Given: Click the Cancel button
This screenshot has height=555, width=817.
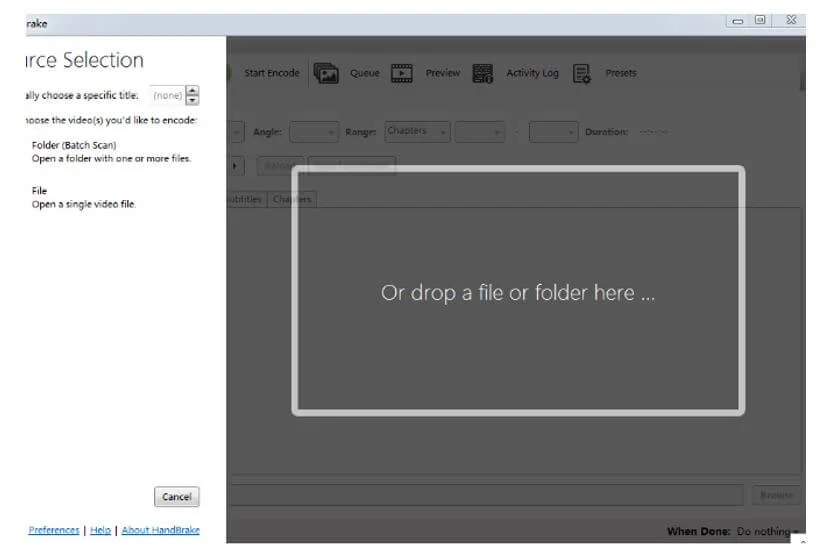Looking at the screenshot, I should [x=176, y=497].
